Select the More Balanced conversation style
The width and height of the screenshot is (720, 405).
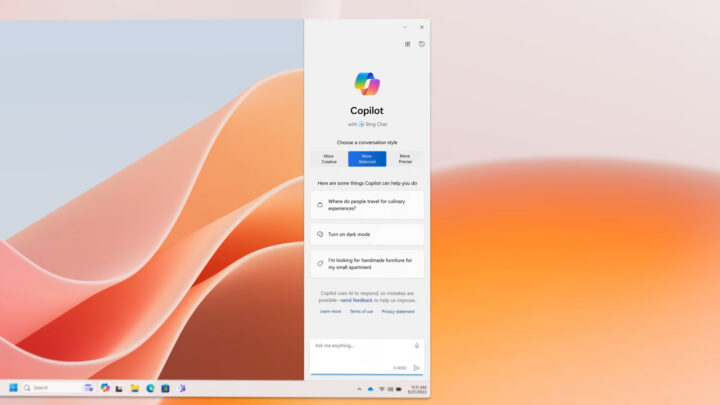[367, 158]
